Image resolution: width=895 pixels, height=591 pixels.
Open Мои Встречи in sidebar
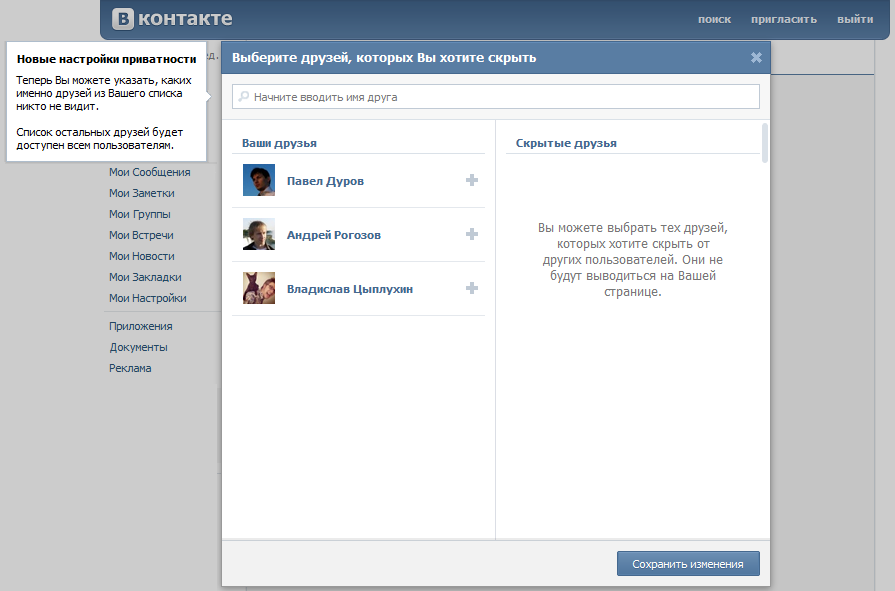(141, 235)
